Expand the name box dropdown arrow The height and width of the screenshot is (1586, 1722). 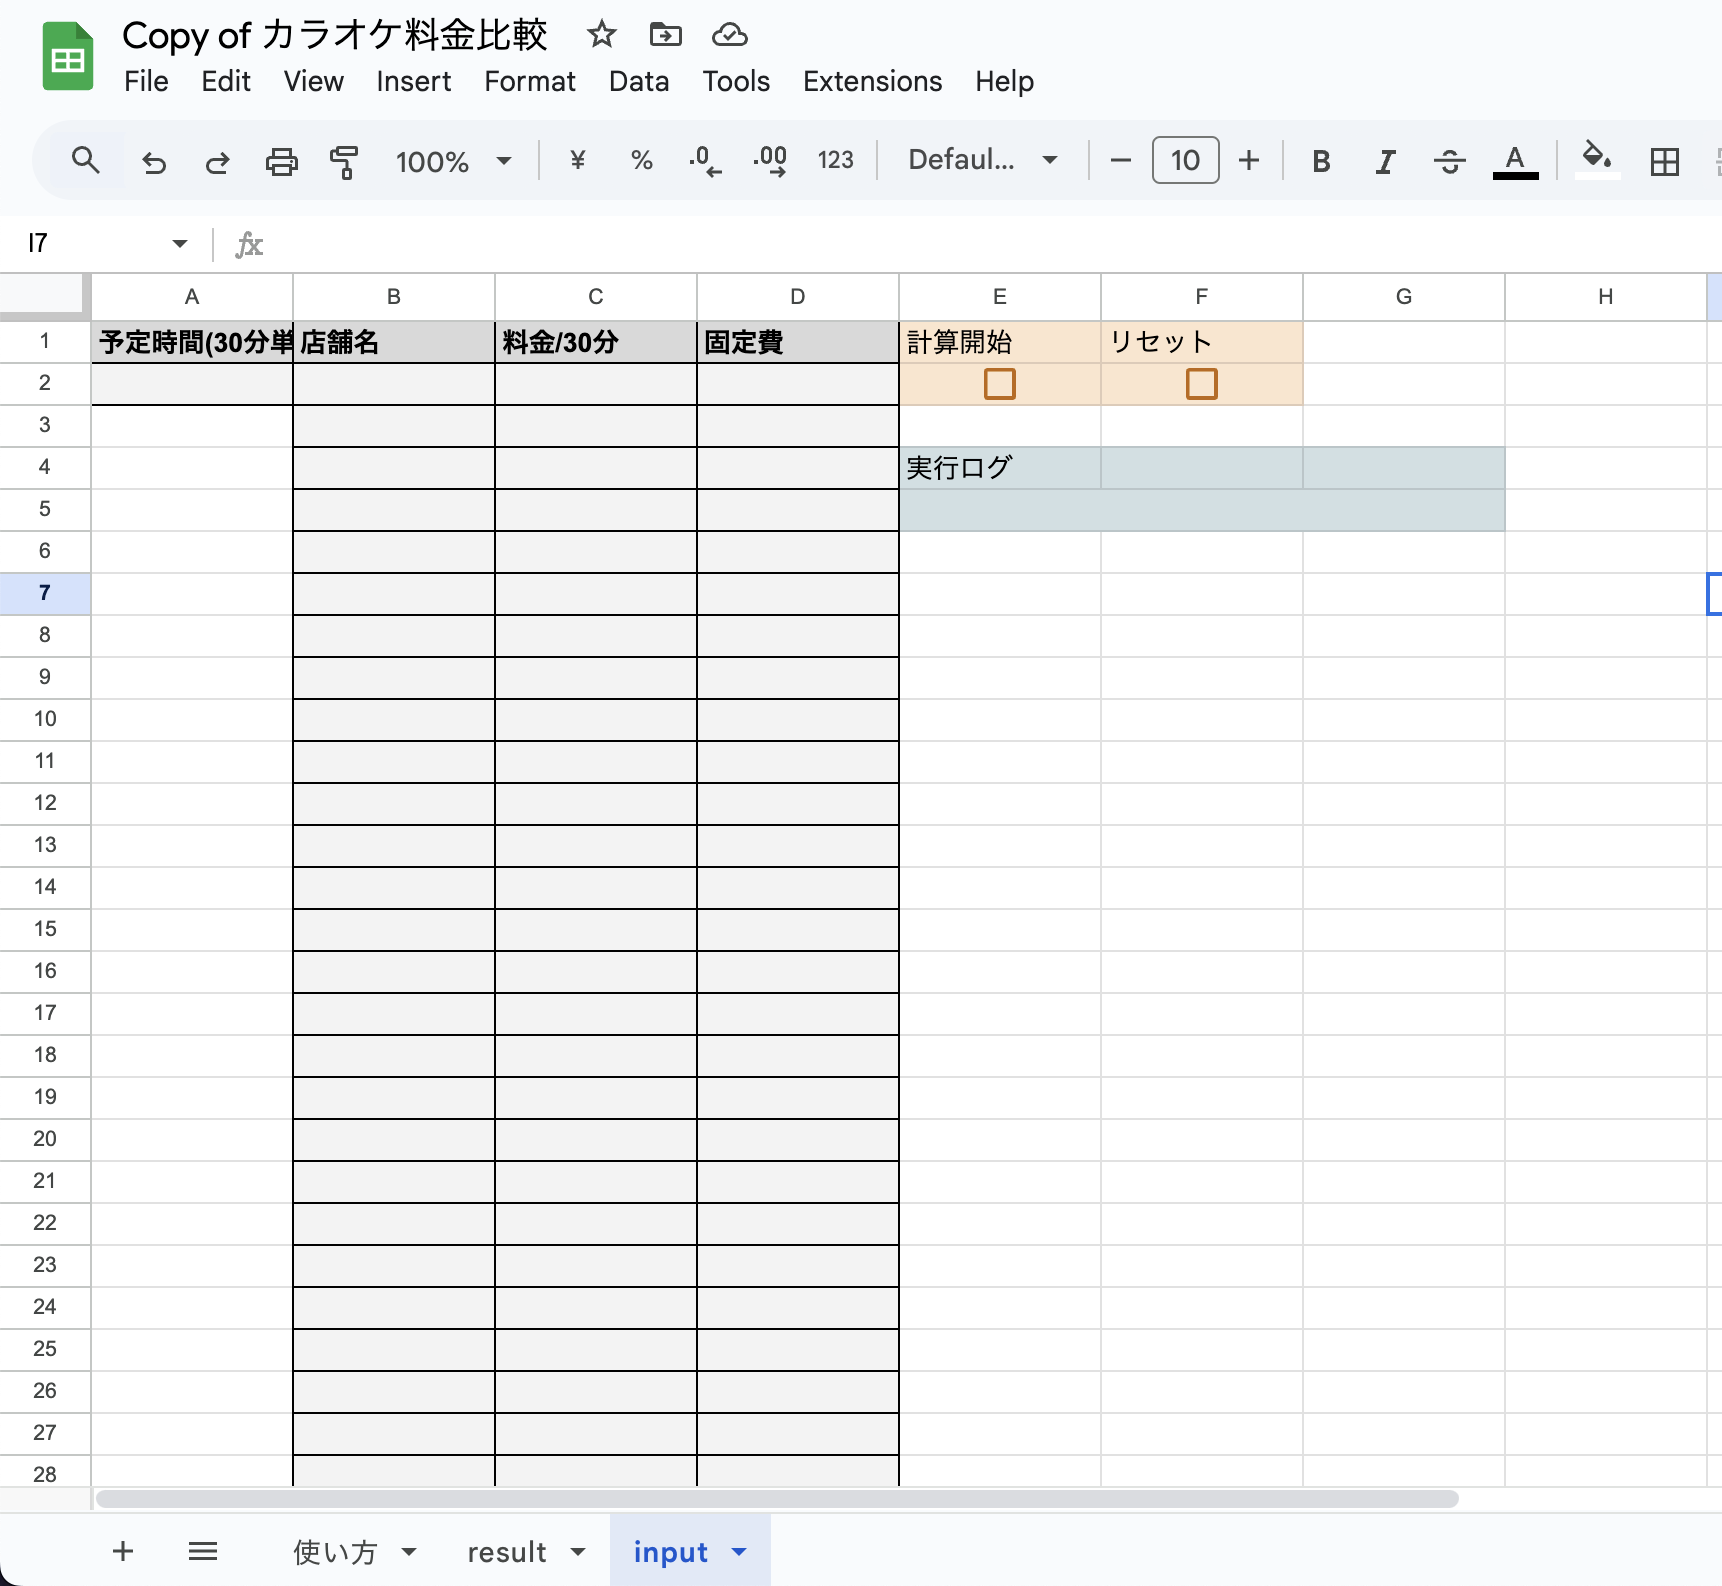pos(180,243)
